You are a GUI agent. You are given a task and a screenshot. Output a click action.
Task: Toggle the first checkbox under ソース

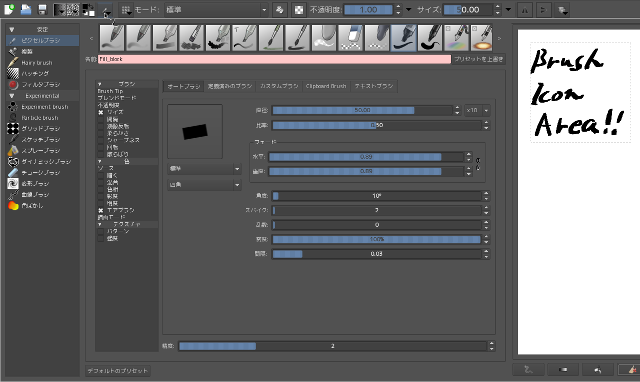tap(101, 175)
